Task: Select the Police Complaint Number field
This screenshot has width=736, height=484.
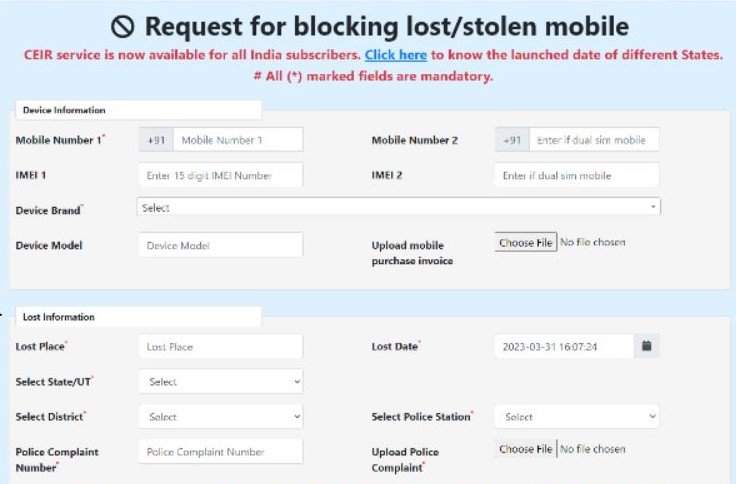Action: [x=221, y=452]
